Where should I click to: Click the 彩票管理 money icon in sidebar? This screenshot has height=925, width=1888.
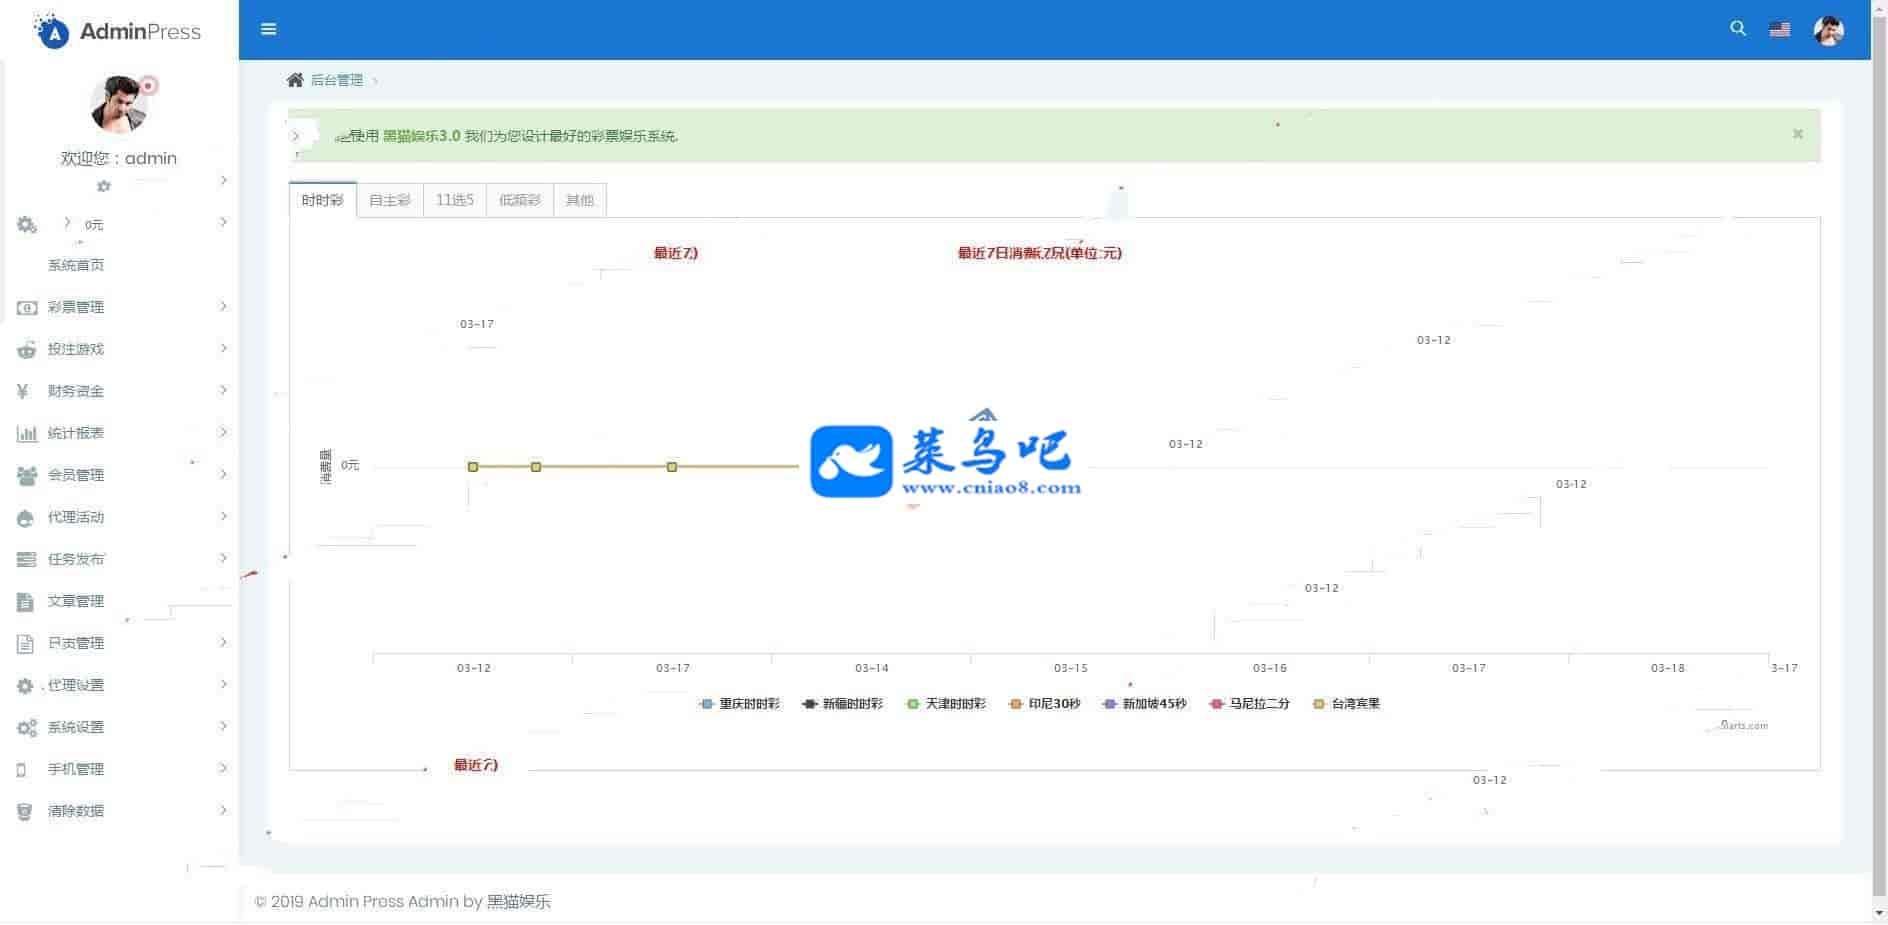27,307
